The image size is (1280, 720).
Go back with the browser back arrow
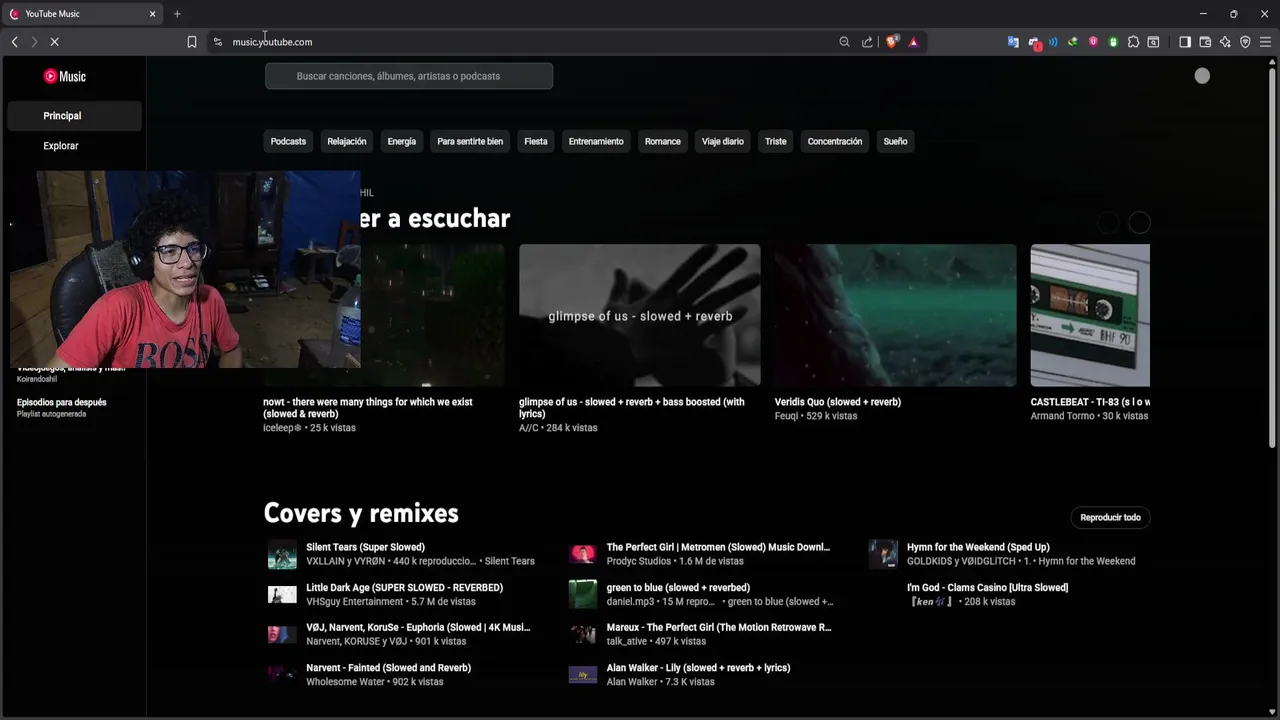pos(14,42)
